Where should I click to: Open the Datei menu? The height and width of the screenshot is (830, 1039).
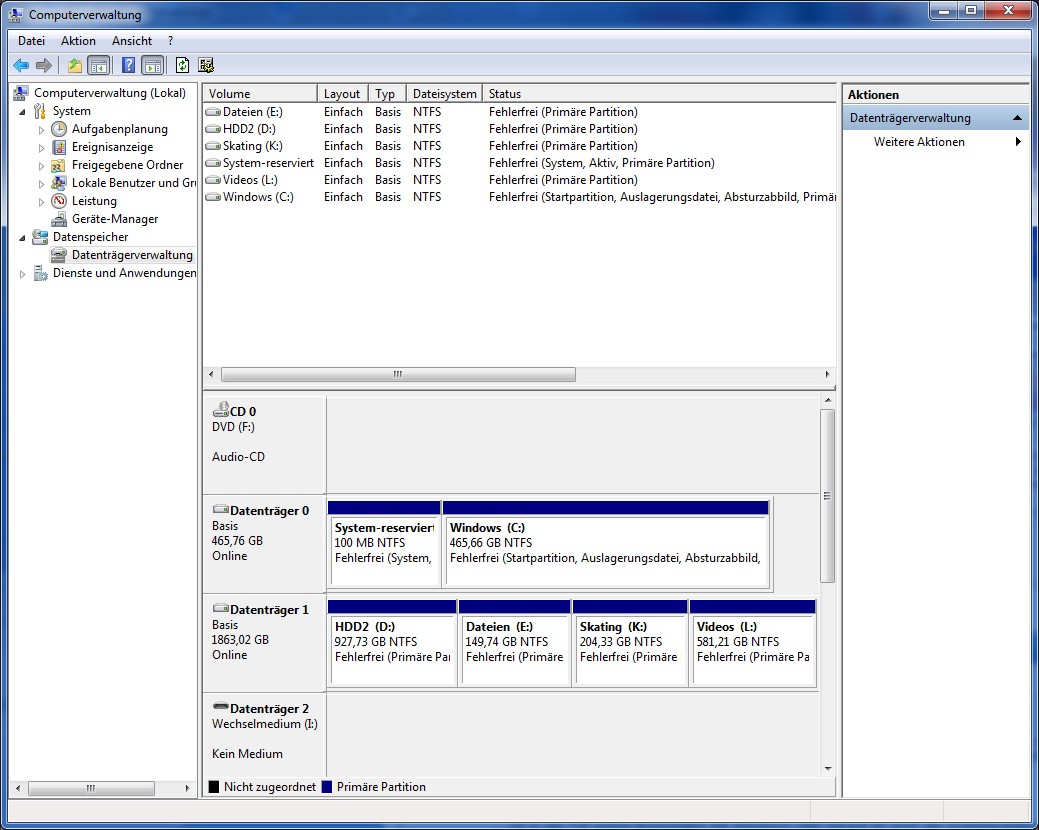click(31, 41)
